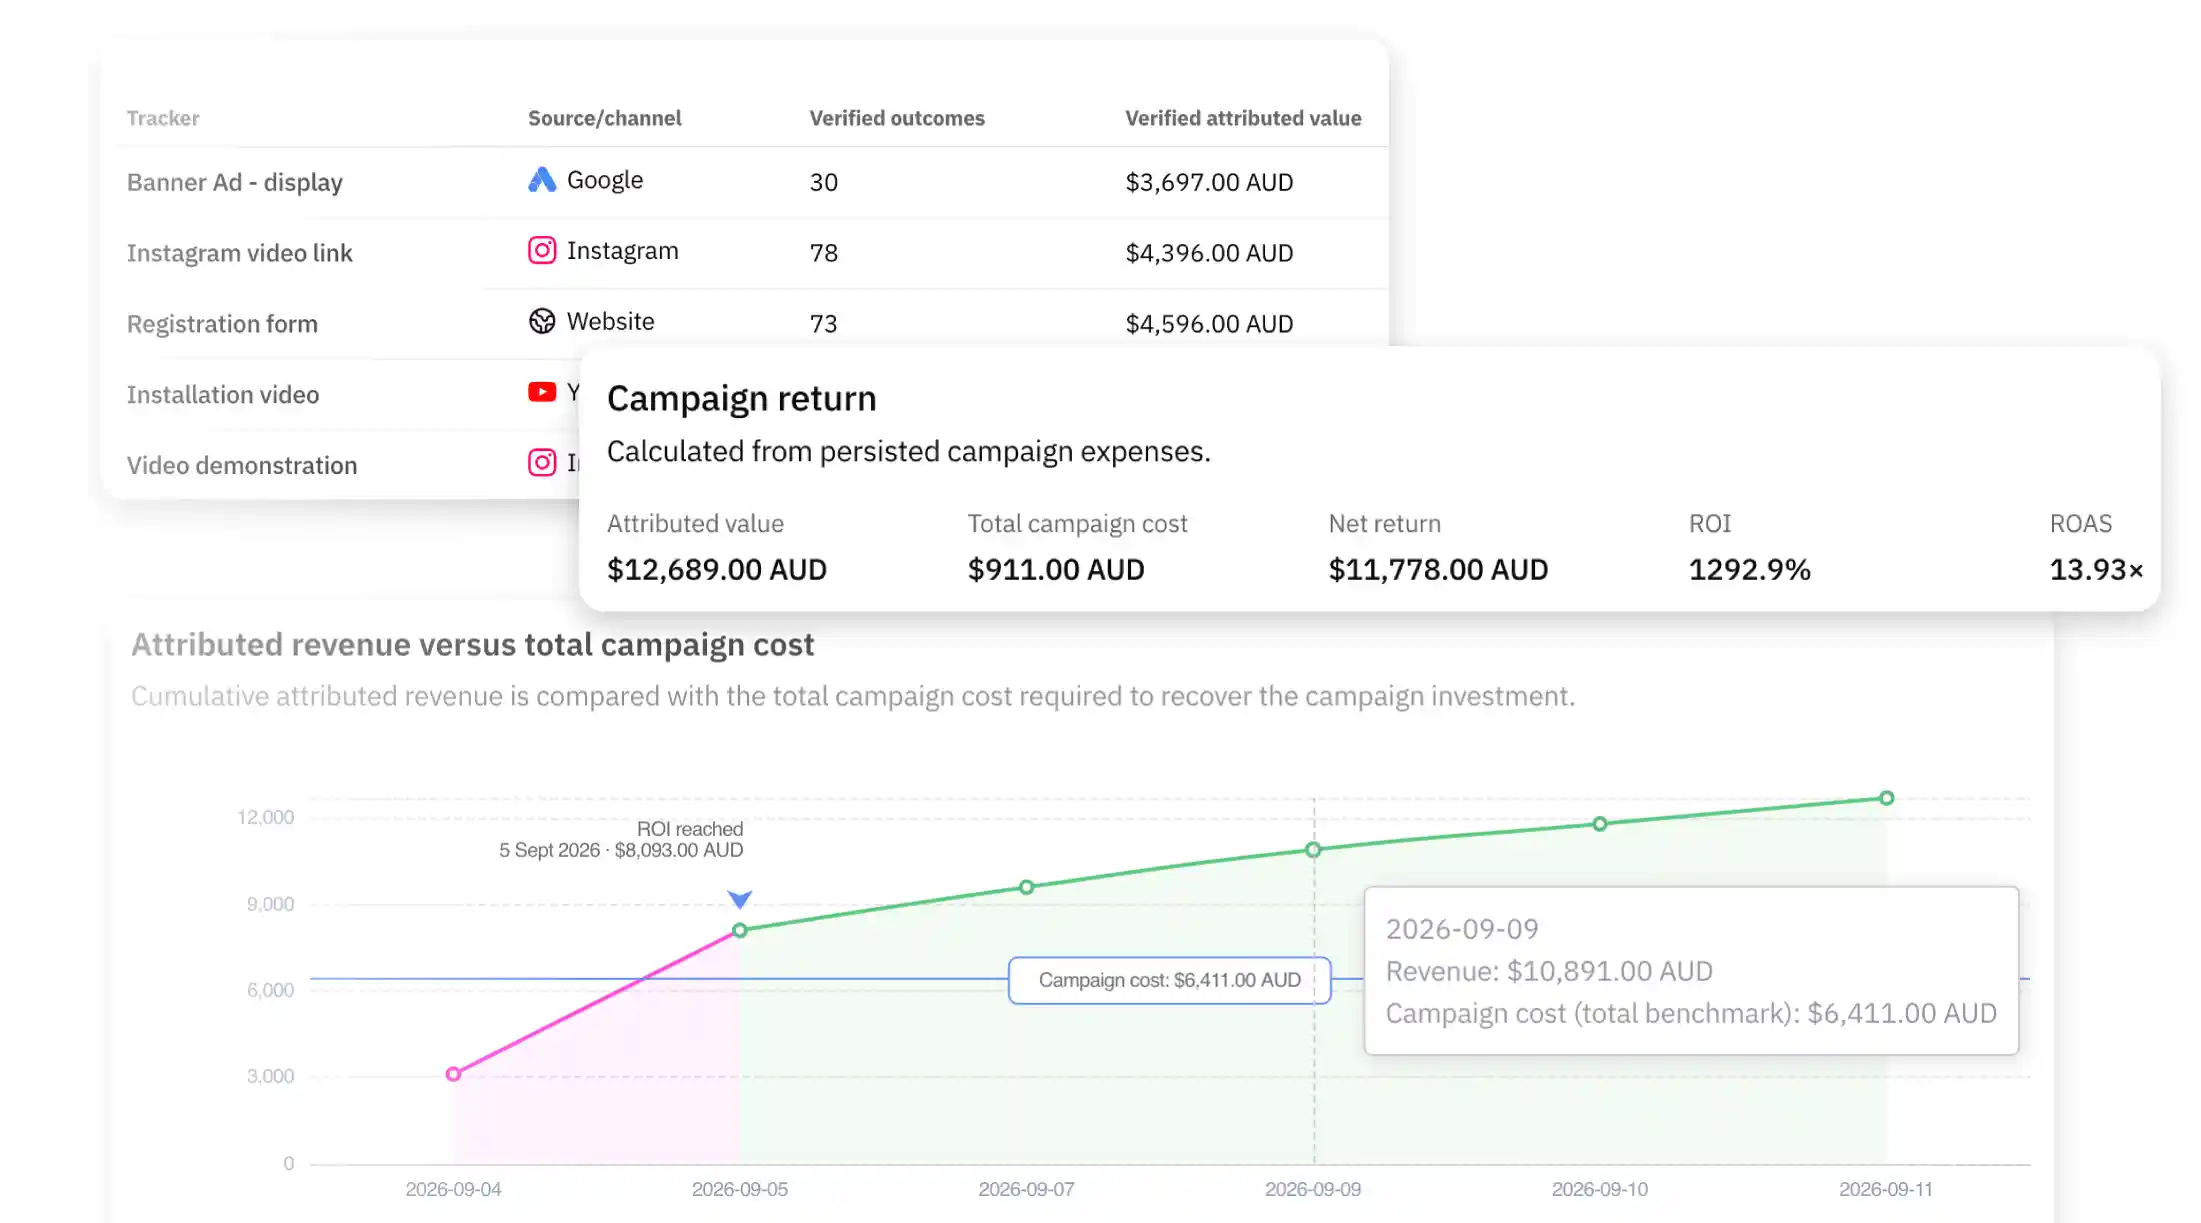This screenshot has width=2201, height=1223.
Task: Click the verified outcomes value 30
Action: [823, 182]
